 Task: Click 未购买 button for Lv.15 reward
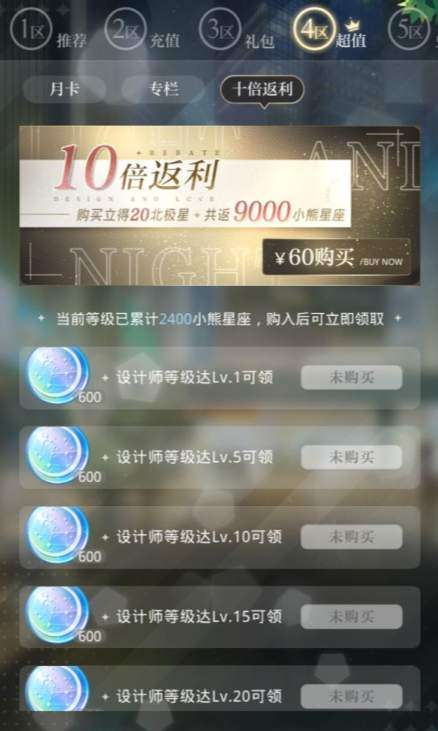pyautogui.click(x=351, y=617)
